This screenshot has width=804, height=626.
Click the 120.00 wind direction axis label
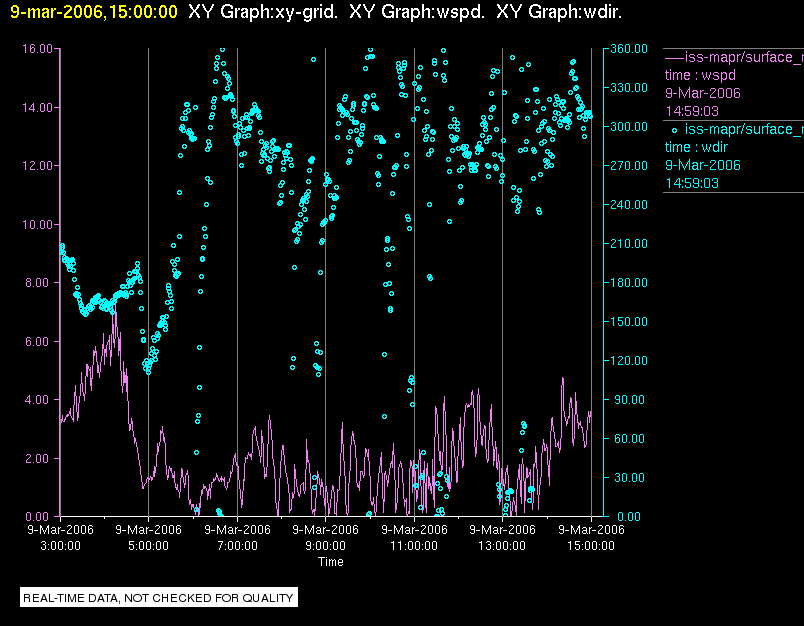(x=629, y=360)
